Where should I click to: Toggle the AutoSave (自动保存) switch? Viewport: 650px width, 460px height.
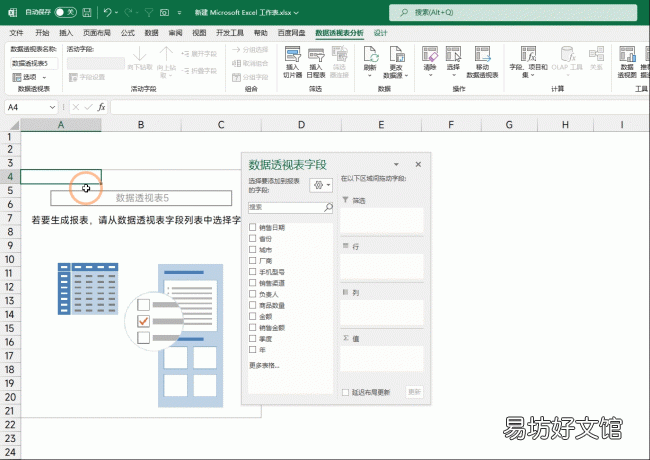66,12
